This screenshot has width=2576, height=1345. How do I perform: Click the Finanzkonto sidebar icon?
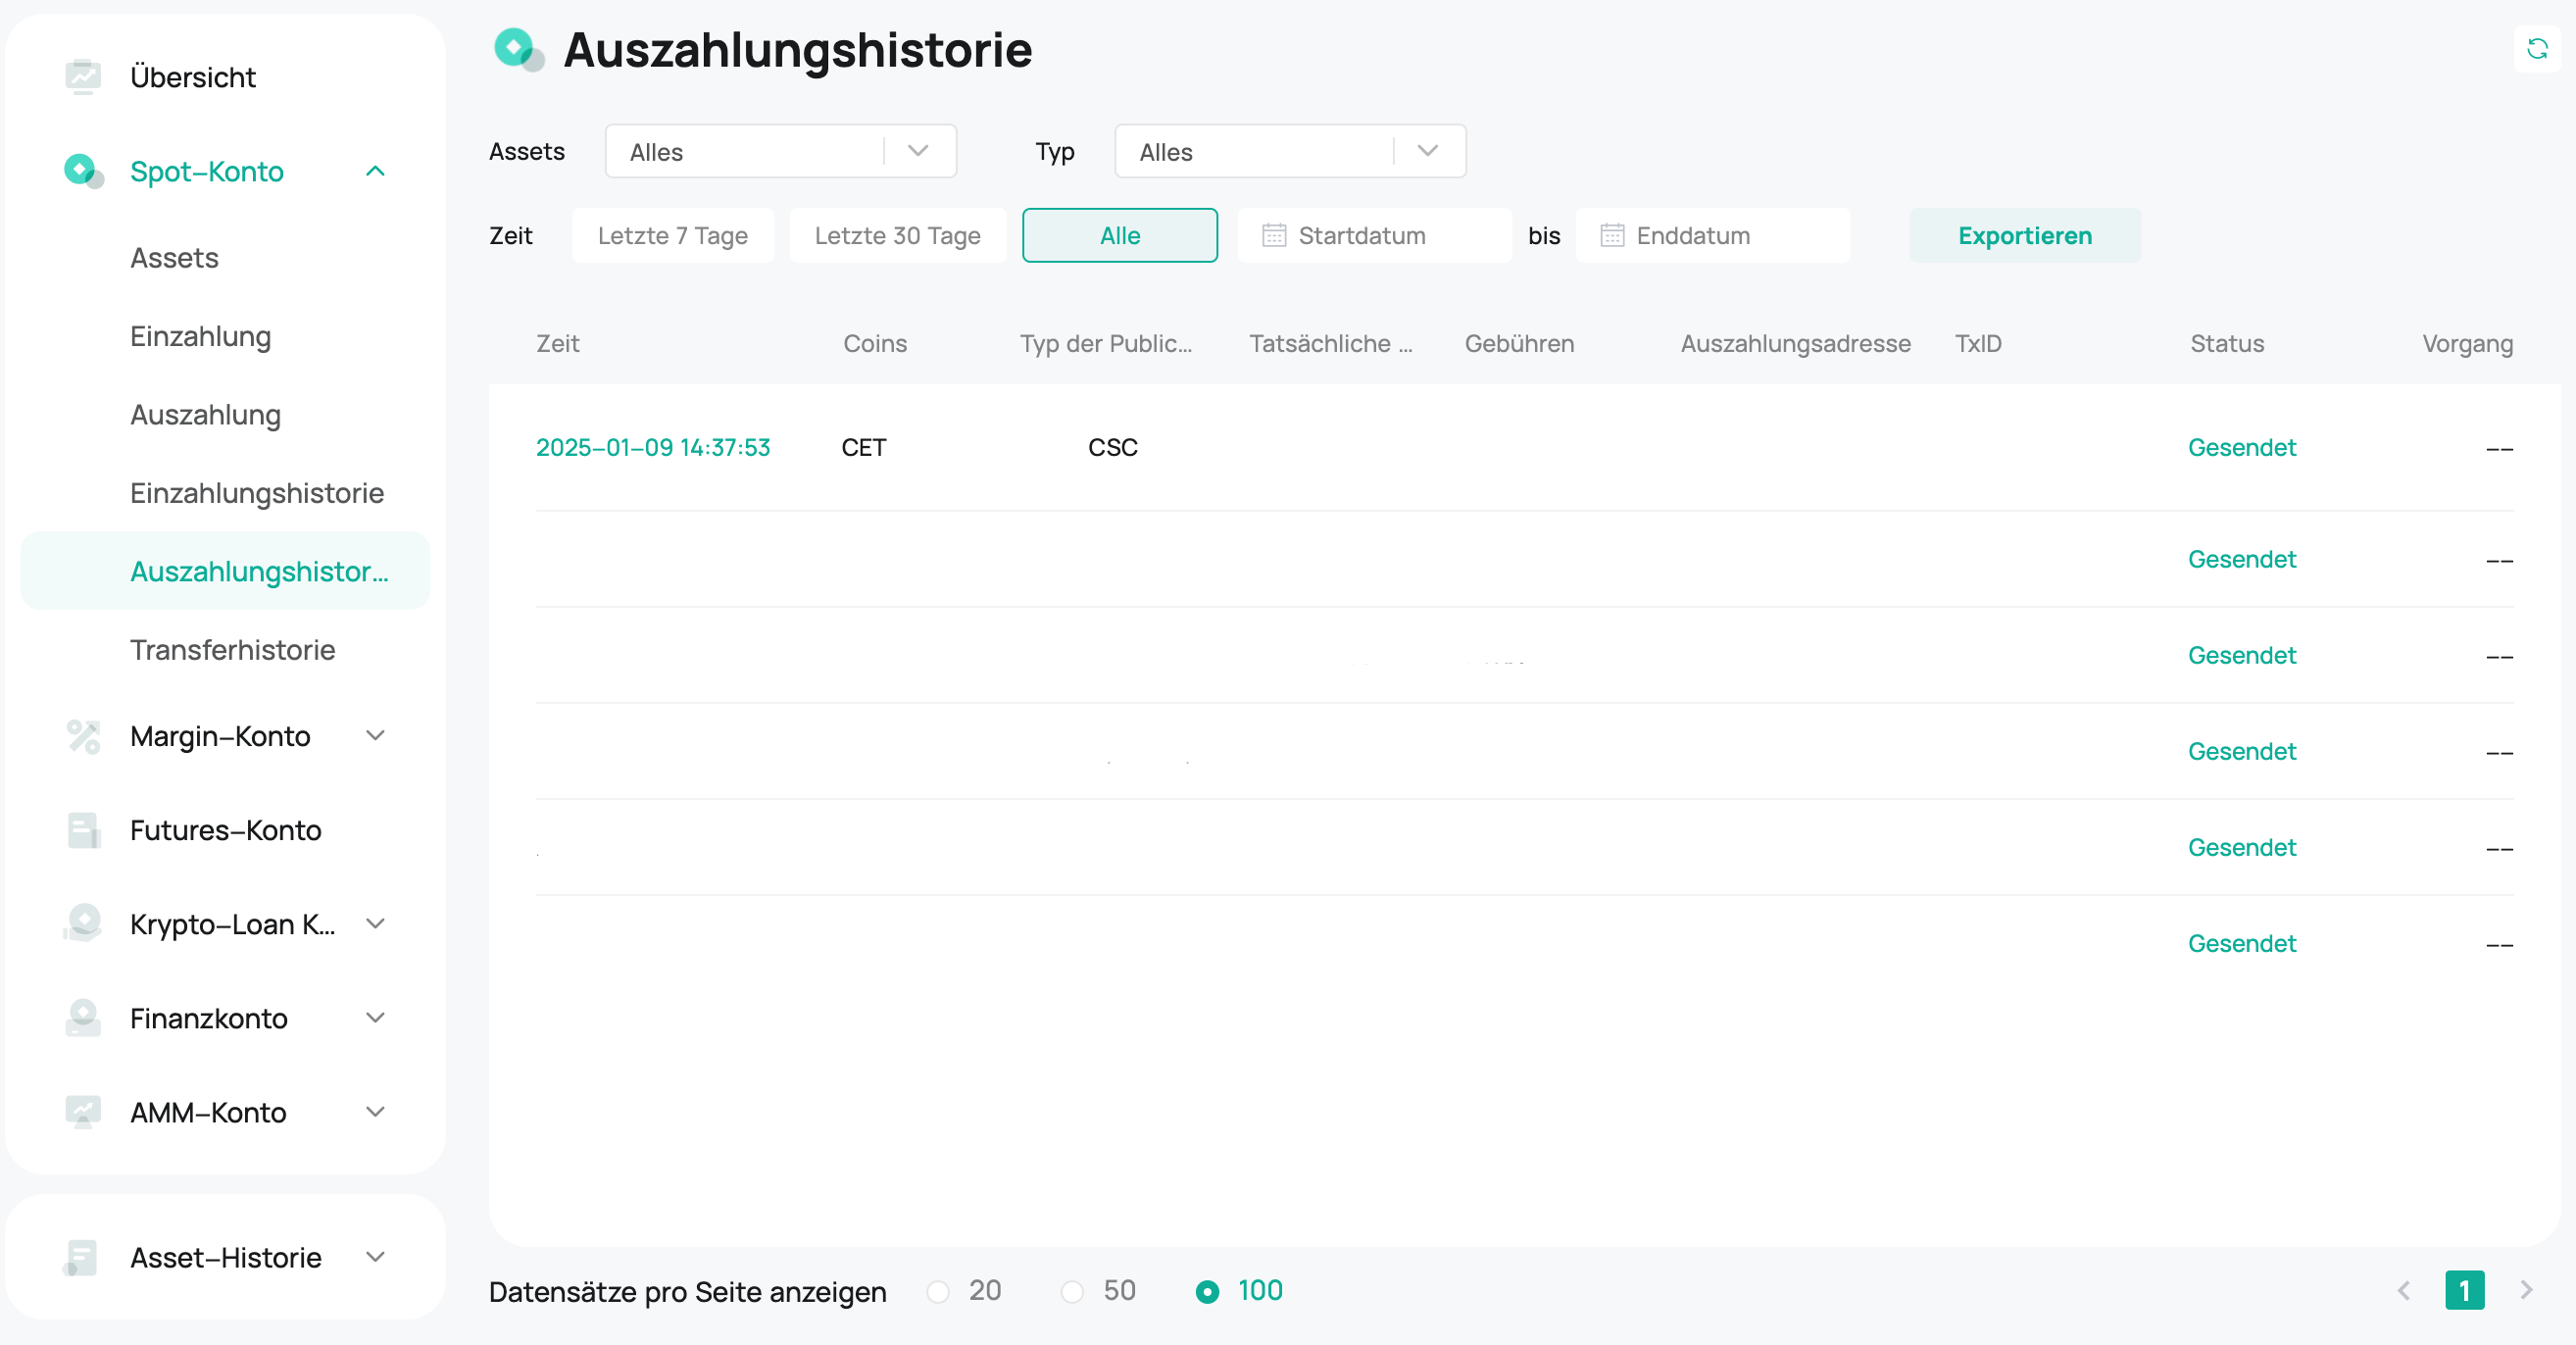[83, 1018]
